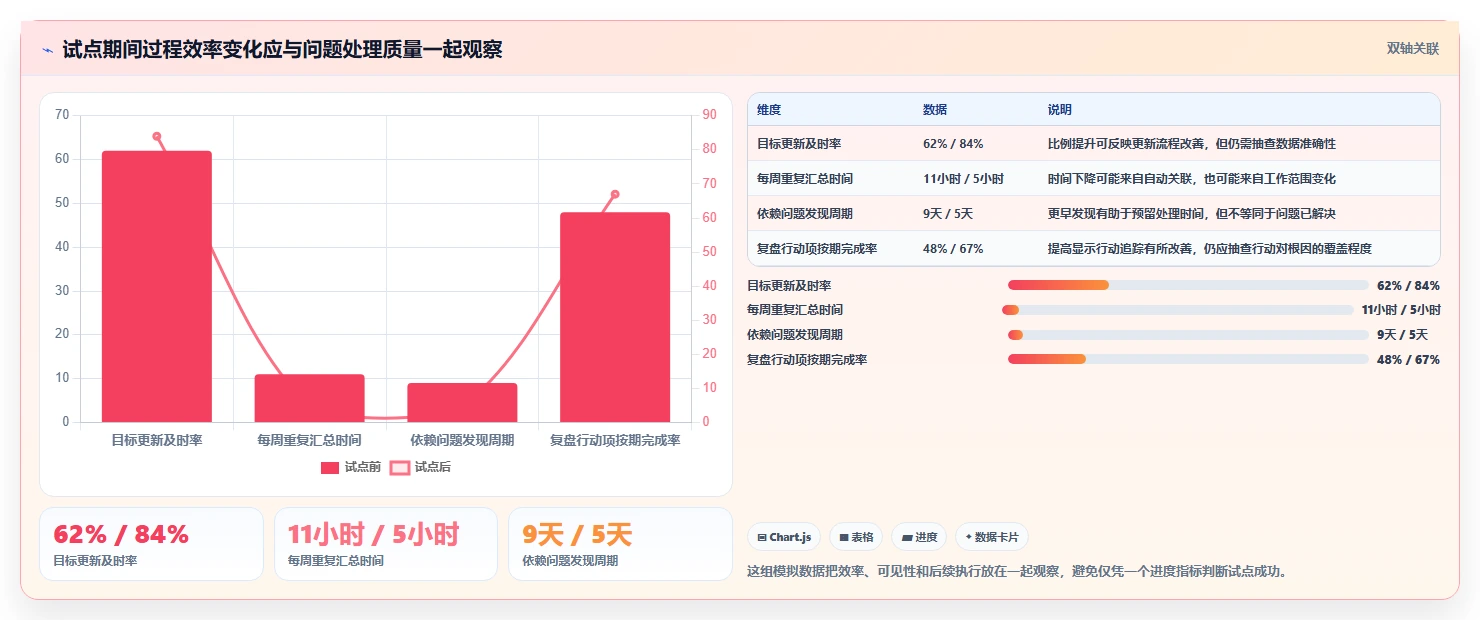Viewport: 1480px width, 620px height.
Task: Click the 复盘行动项按期完成率 progress bar
Action: (1188, 359)
